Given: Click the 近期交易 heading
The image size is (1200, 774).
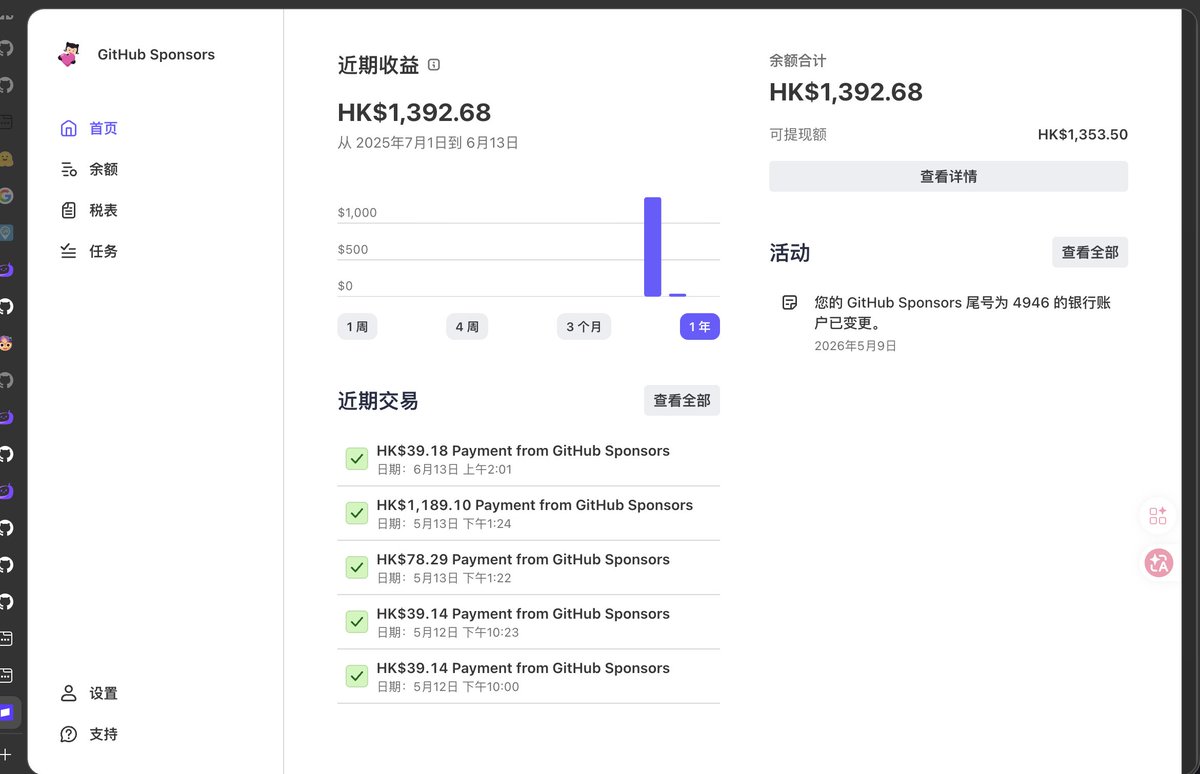Looking at the screenshot, I should coord(378,401).
